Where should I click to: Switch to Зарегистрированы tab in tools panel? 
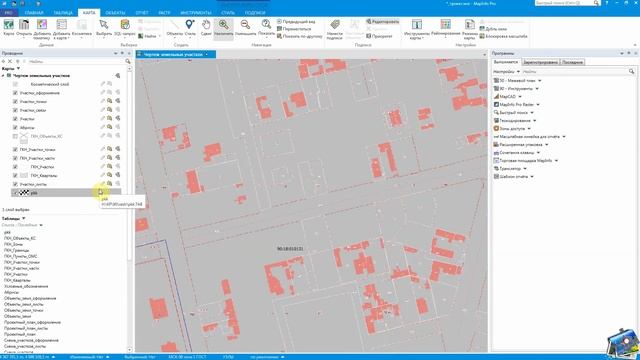[540, 62]
